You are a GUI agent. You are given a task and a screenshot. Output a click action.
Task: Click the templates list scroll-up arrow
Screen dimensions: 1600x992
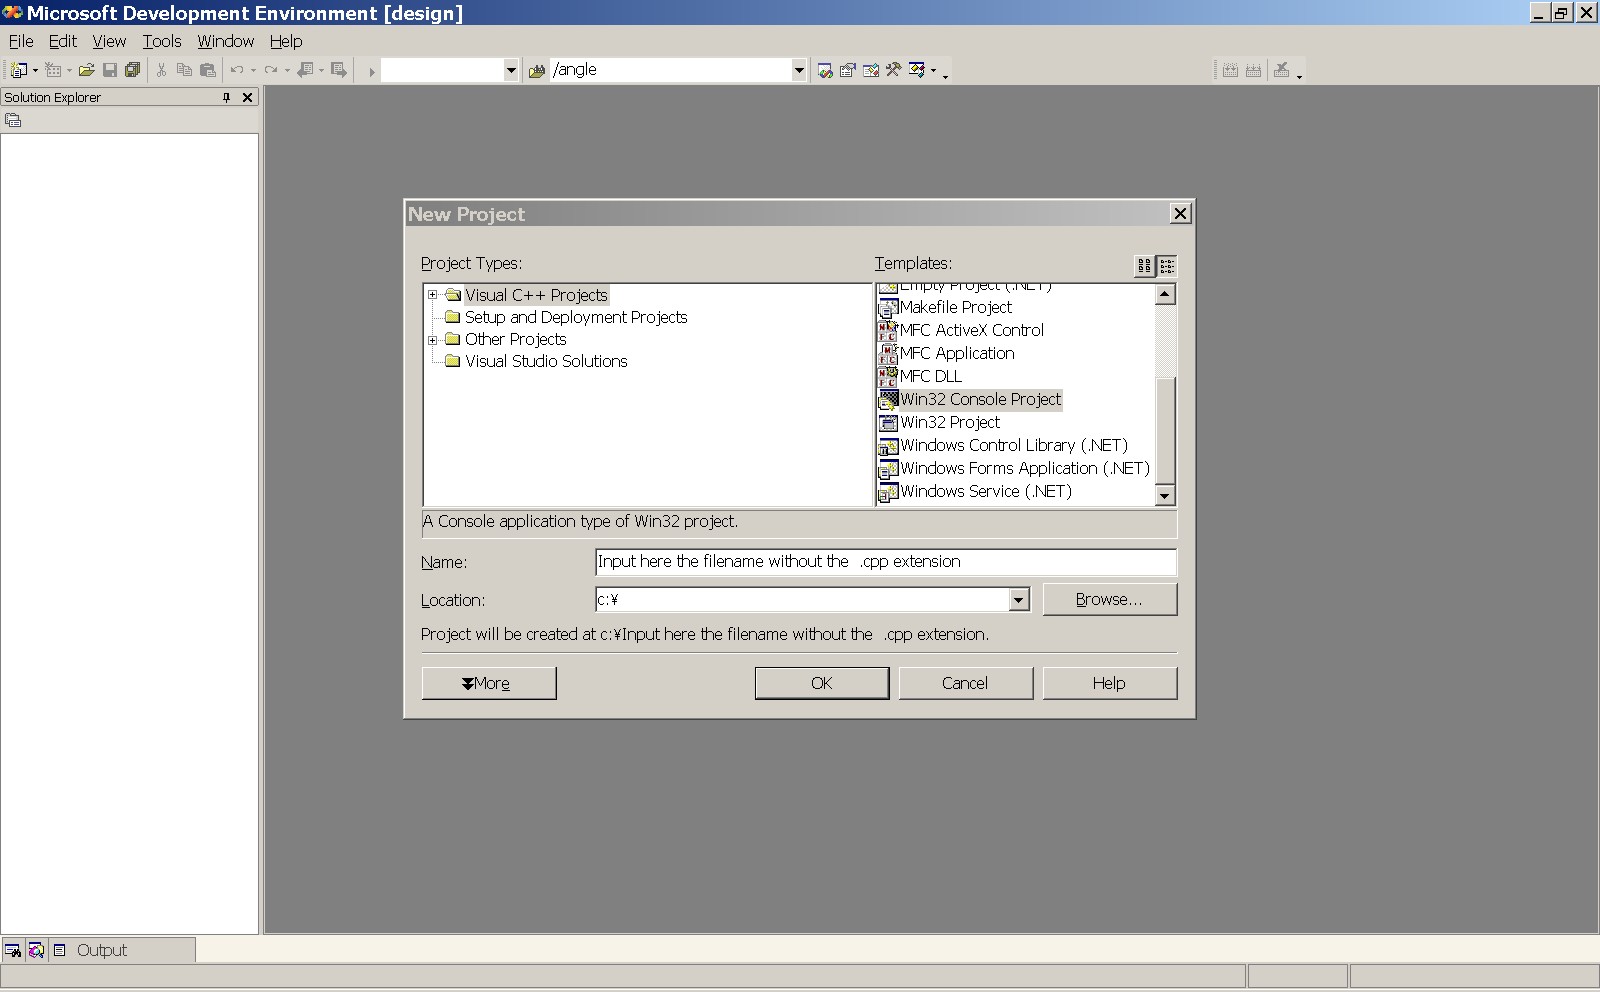click(1164, 294)
